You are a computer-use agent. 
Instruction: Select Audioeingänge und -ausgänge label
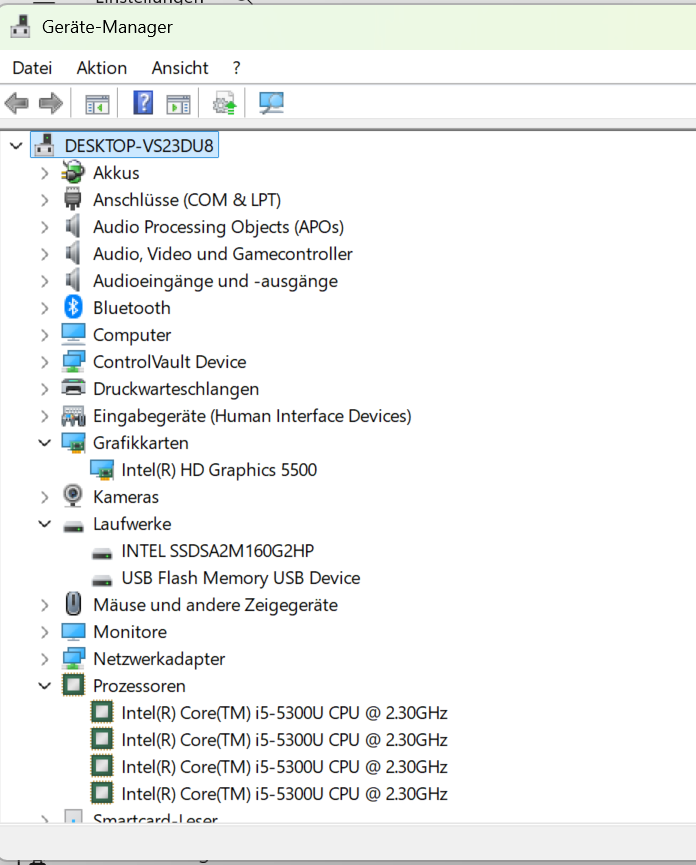tap(216, 281)
